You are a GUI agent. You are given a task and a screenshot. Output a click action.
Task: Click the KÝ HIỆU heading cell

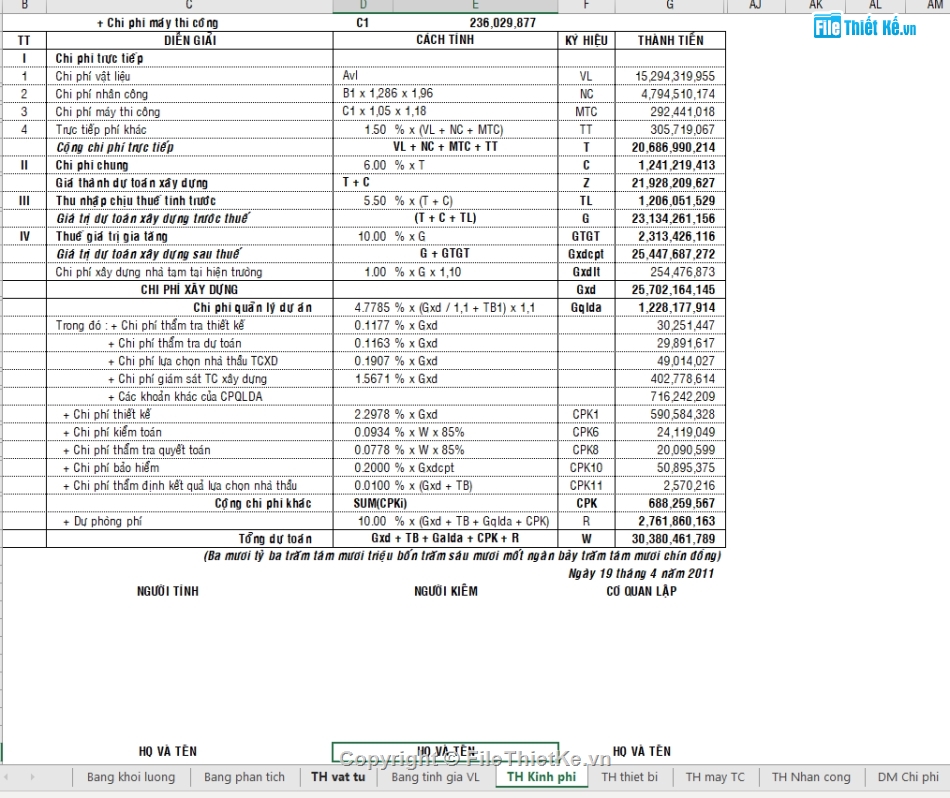pyautogui.click(x=586, y=41)
